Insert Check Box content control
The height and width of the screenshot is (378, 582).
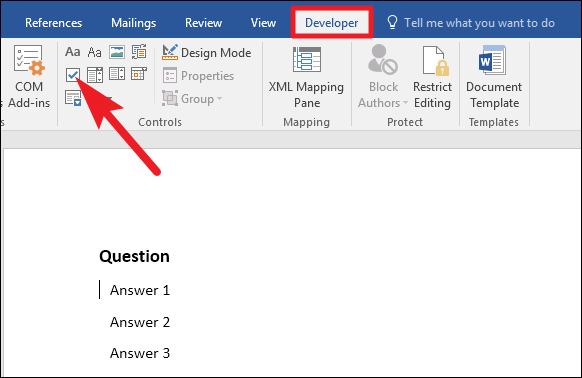click(x=73, y=75)
